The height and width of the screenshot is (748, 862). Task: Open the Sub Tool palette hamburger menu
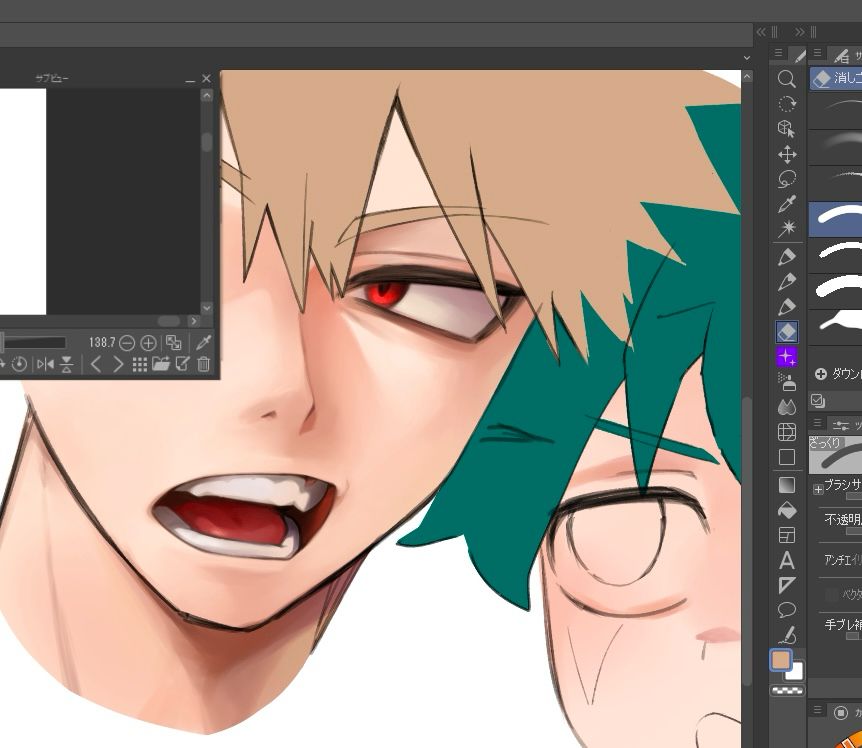tap(817, 53)
